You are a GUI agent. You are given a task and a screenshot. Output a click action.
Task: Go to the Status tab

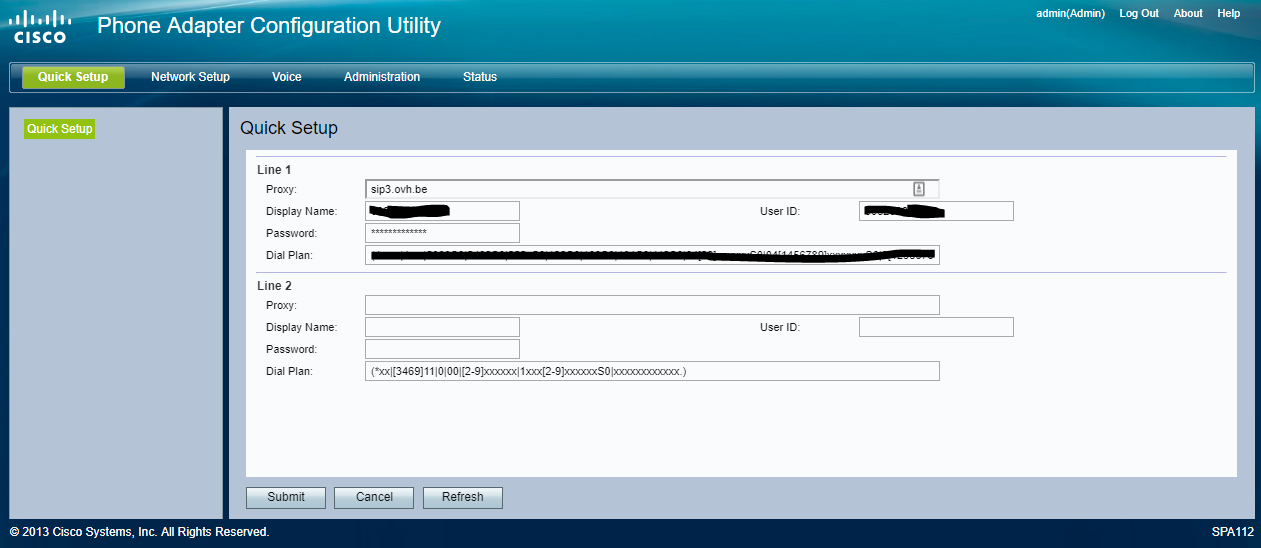(x=479, y=77)
